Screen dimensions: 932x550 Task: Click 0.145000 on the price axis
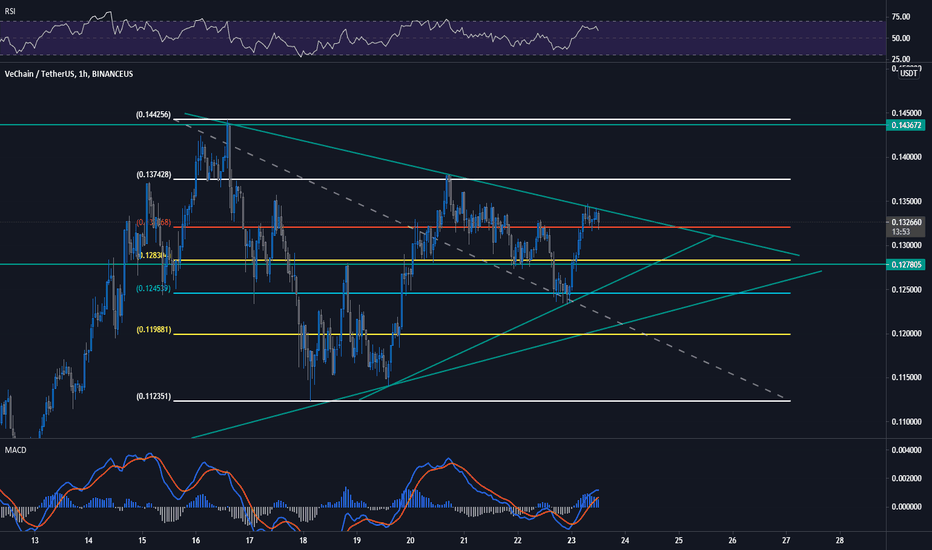(906, 113)
